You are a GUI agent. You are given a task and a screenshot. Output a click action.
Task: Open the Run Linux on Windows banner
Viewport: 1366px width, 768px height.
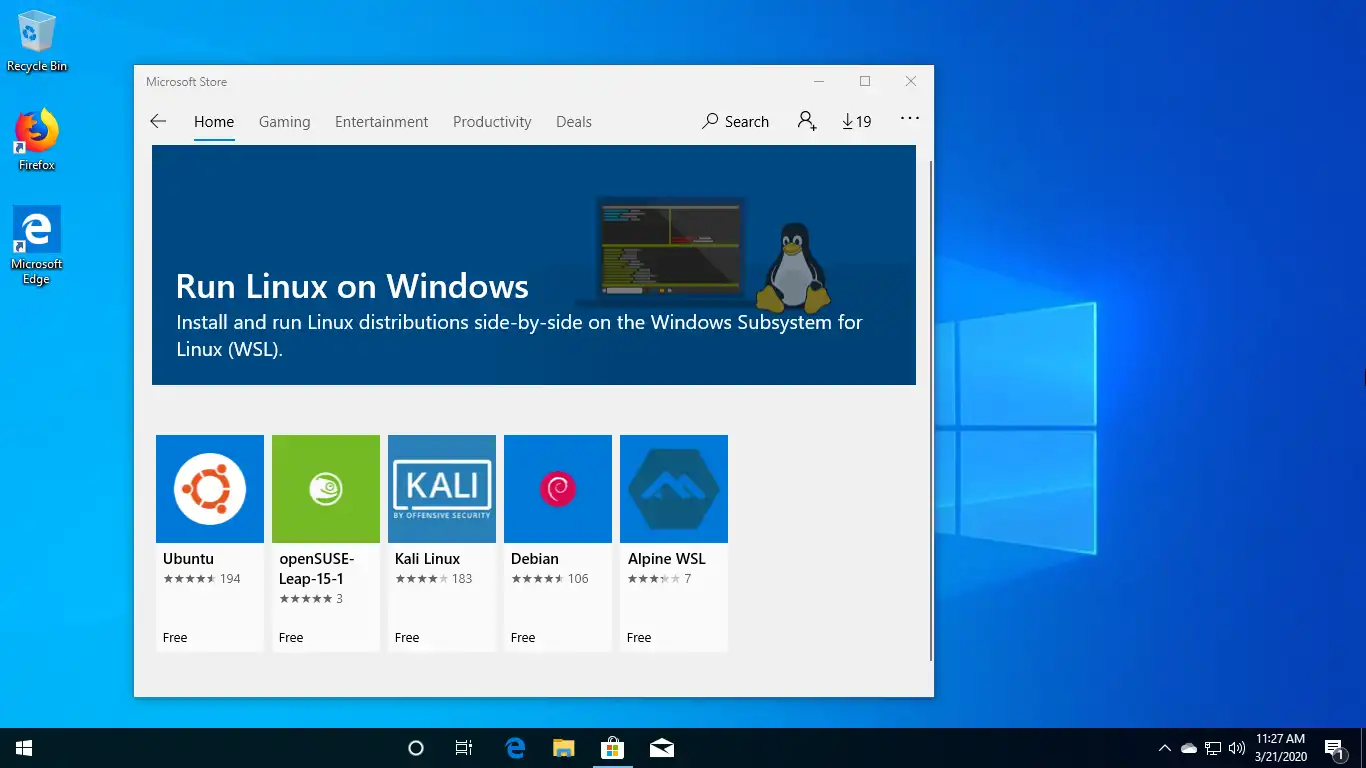534,265
